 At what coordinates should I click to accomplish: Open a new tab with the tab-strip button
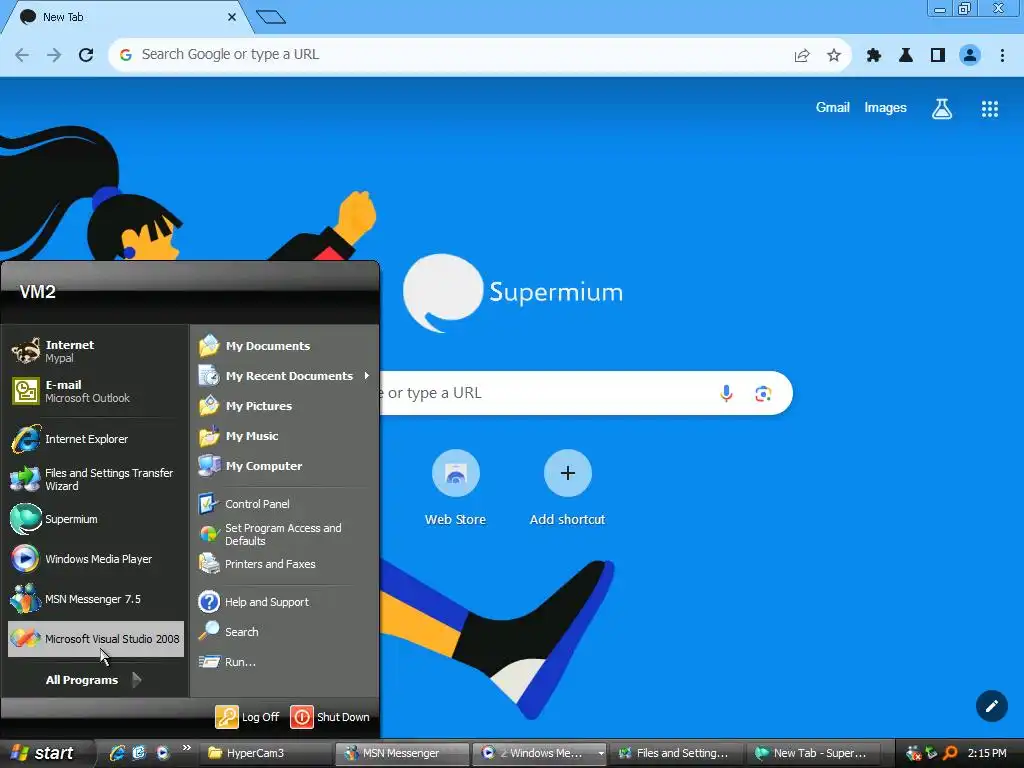[271, 17]
